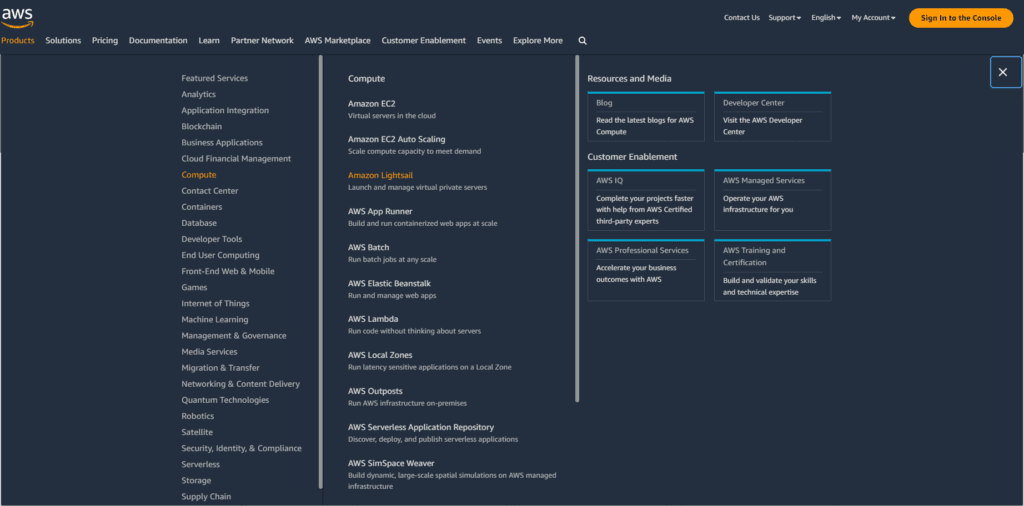Image resolution: width=1024 pixels, height=506 pixels.
Task: Click the Contact Us link
Action: (741, 18)
